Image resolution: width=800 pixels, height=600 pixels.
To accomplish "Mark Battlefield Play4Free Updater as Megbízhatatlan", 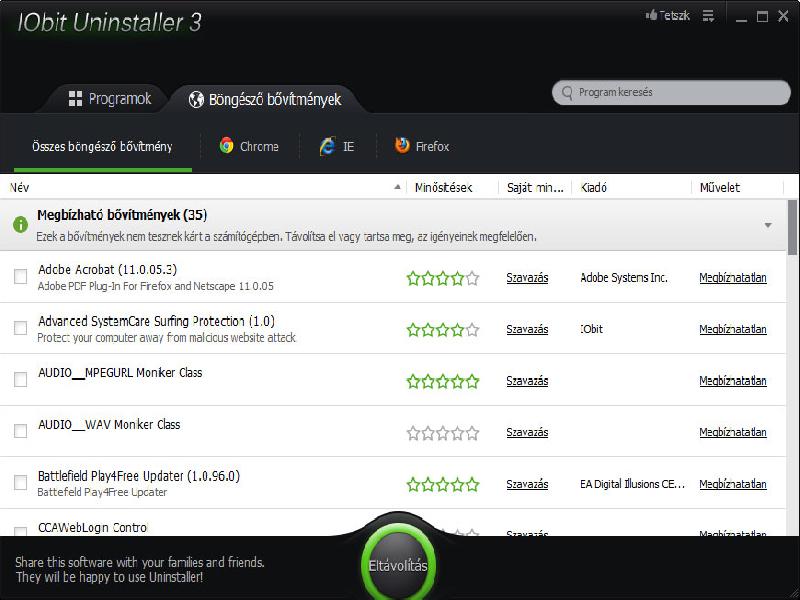I will click(733, 484).
